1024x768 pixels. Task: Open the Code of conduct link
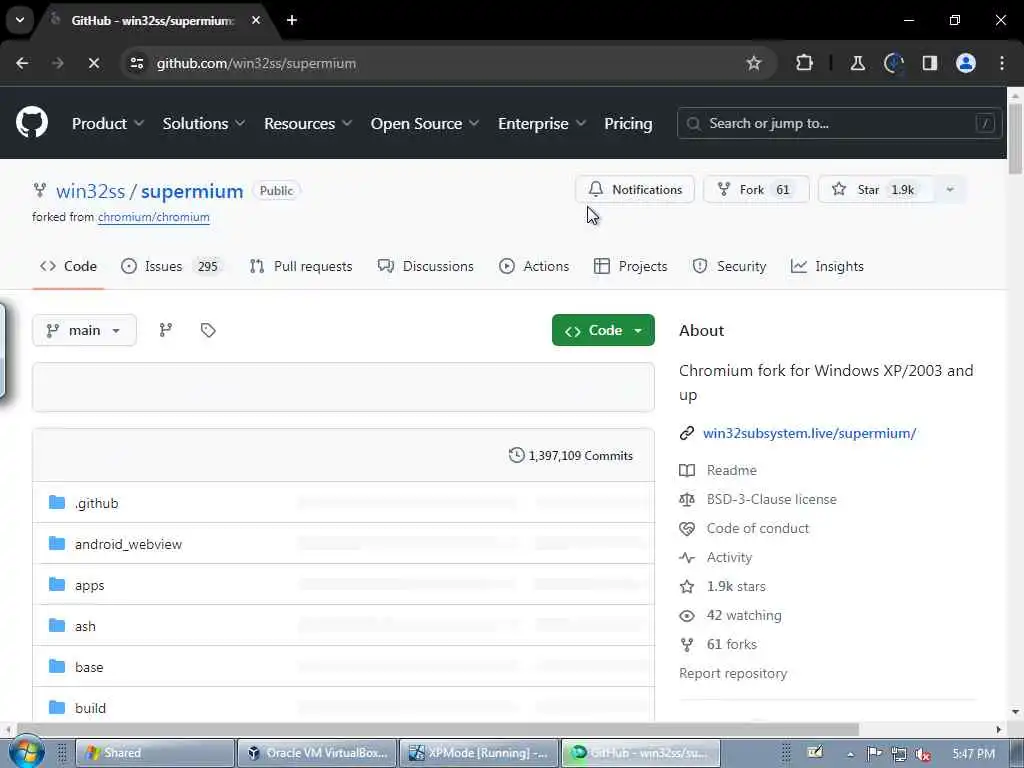[758, 528]
